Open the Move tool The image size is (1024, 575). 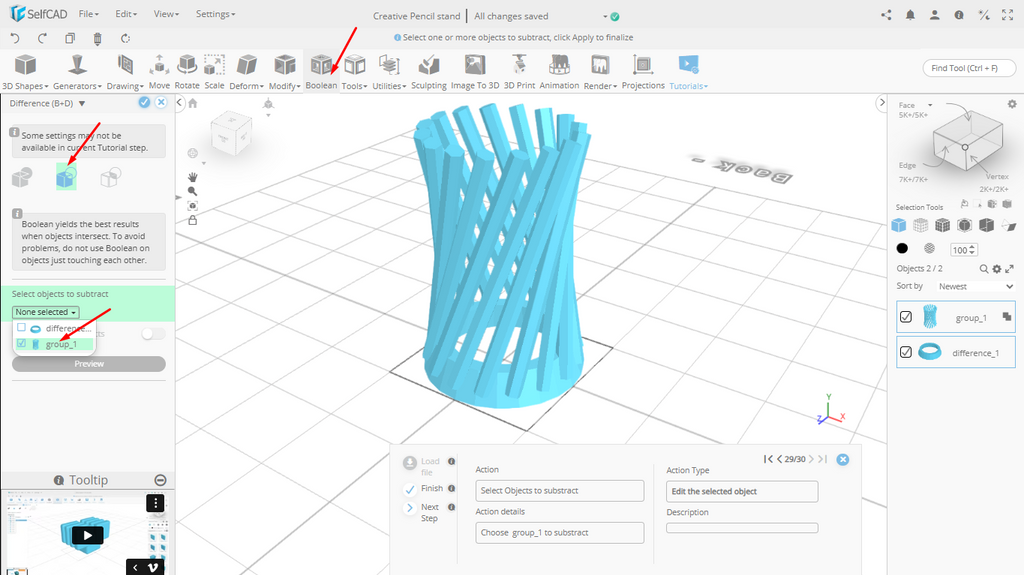point(159,72)
